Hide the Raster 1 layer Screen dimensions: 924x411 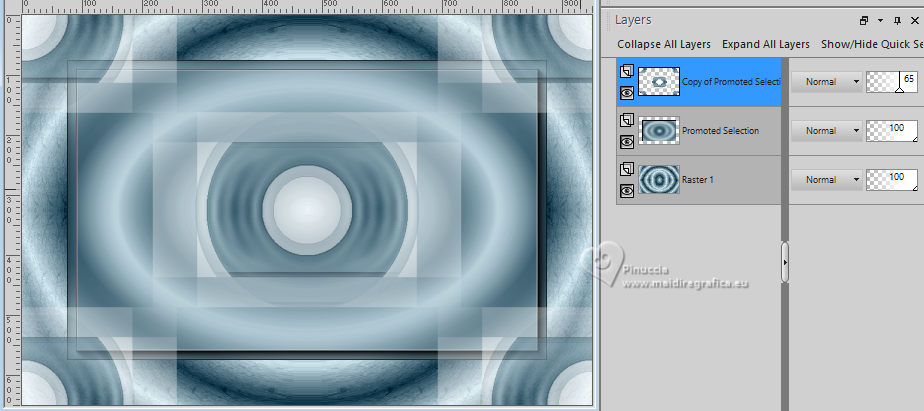[627, 190]
